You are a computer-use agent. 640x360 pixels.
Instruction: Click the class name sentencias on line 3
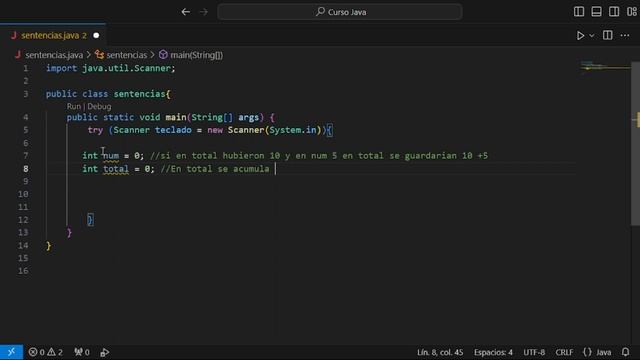[140, 94]
